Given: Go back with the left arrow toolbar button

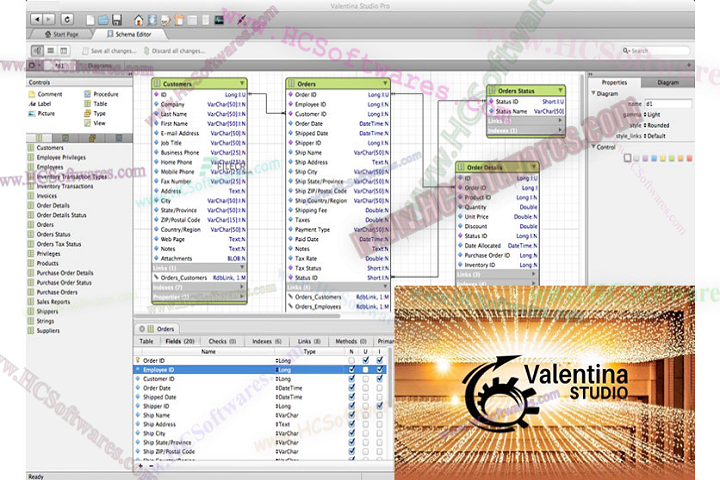Looking at the screenshot, I should point(37,19).
